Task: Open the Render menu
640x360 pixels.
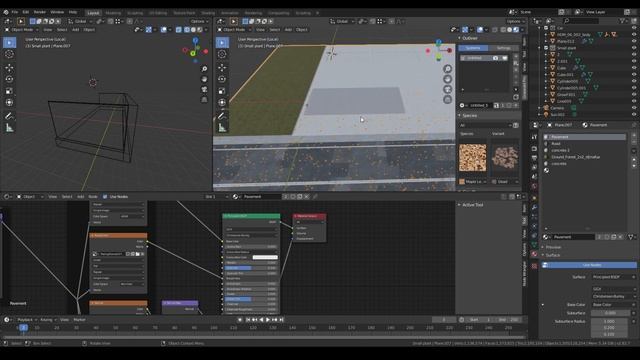Action: pyautogui.click(x=40, y=12)
